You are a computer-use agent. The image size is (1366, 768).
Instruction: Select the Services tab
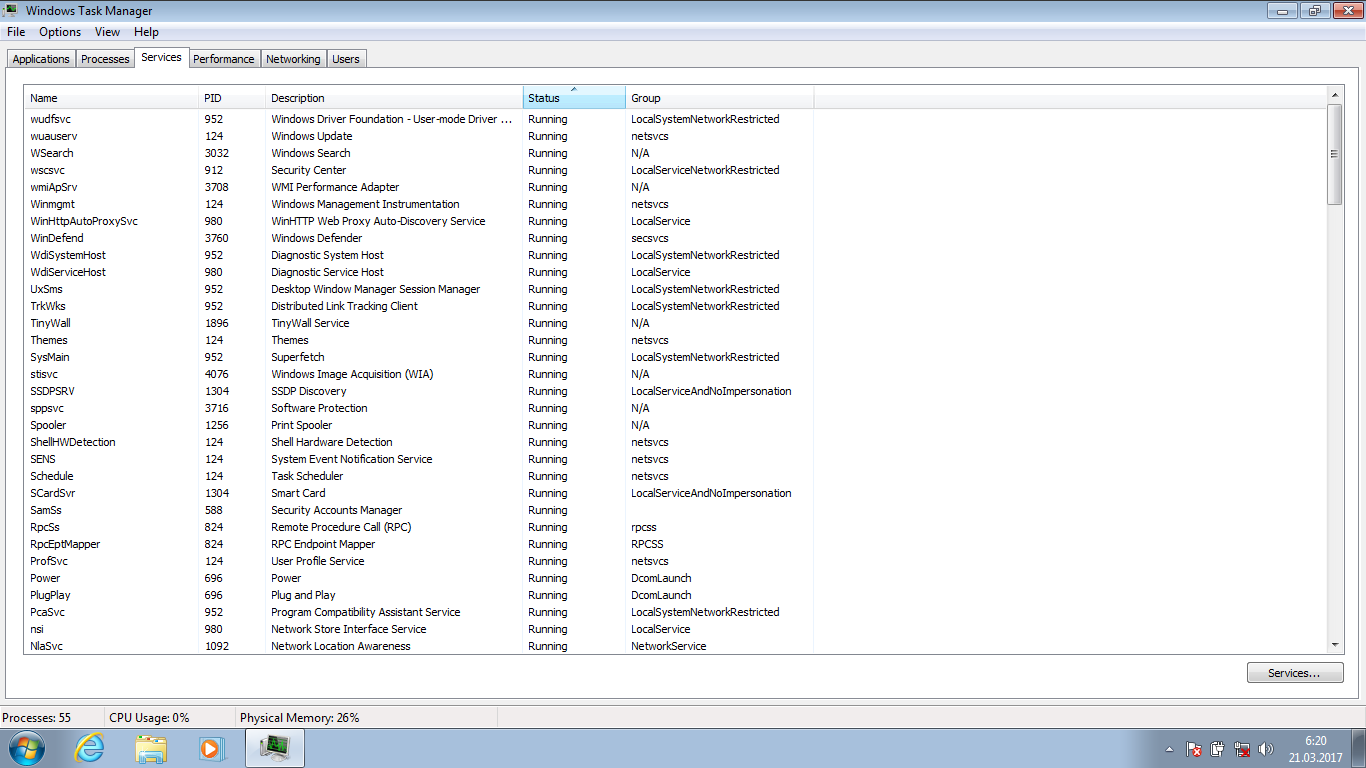coord(161,57)
